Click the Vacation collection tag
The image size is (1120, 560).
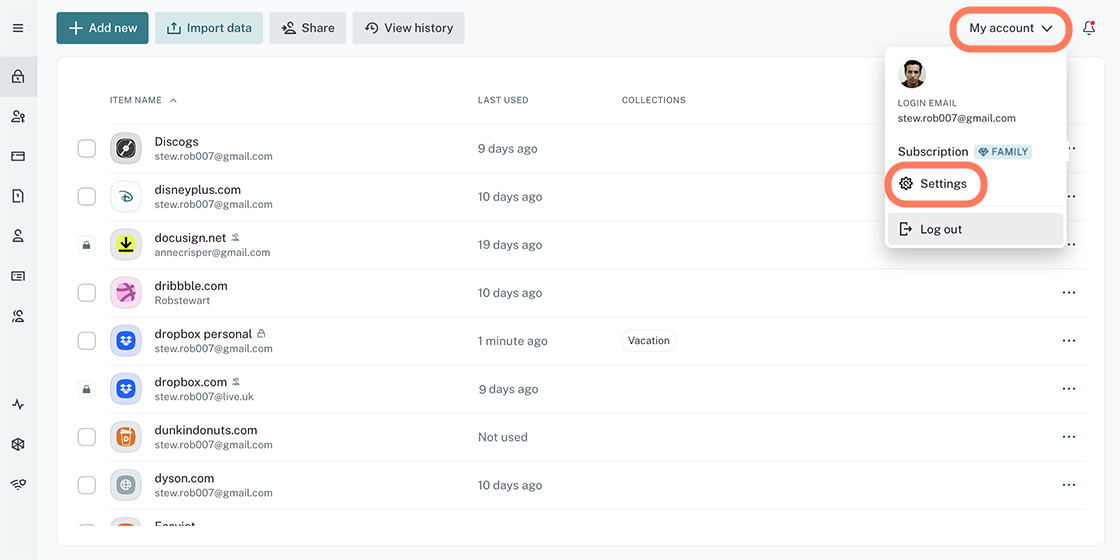click(x=648, y=341)
